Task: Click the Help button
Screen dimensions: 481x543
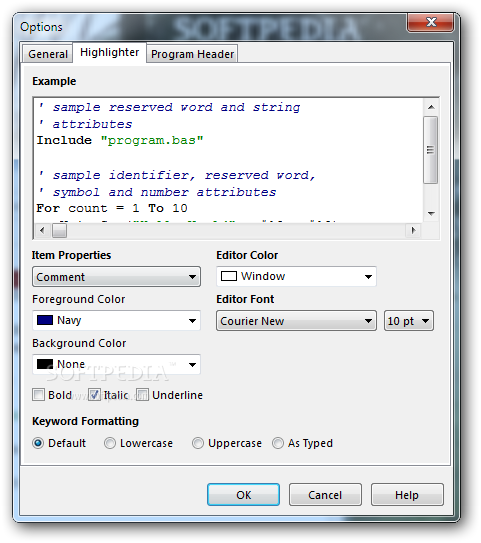Action: click(x=407, y=495)
